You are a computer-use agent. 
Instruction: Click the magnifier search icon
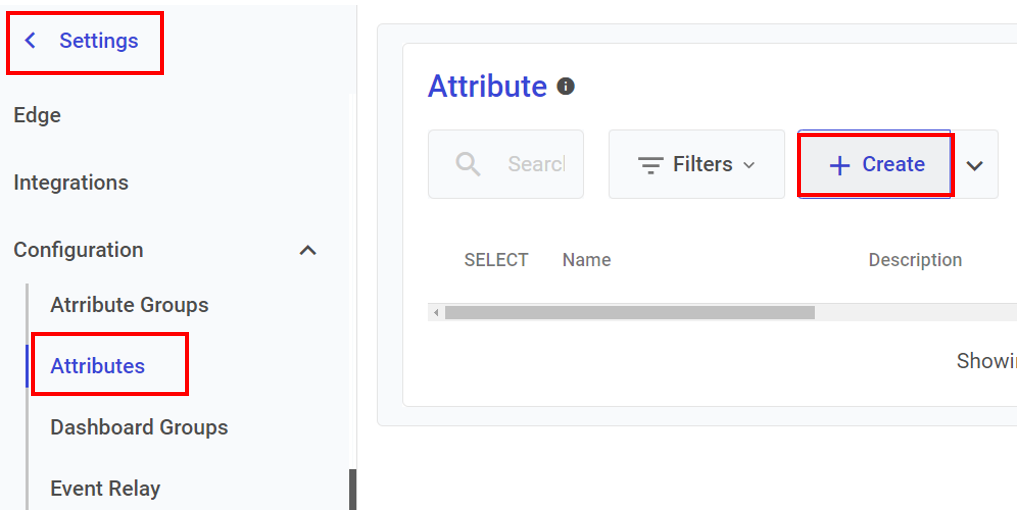[467, 164]
